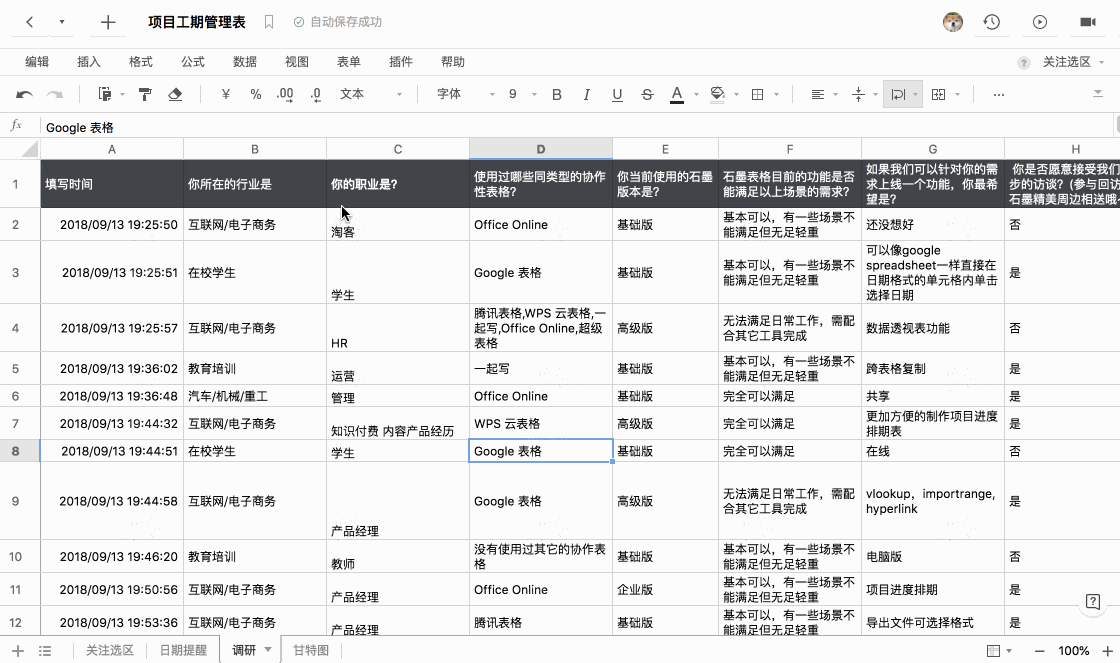
Task: Redo the last action
Action: click(x=55, y=94)
